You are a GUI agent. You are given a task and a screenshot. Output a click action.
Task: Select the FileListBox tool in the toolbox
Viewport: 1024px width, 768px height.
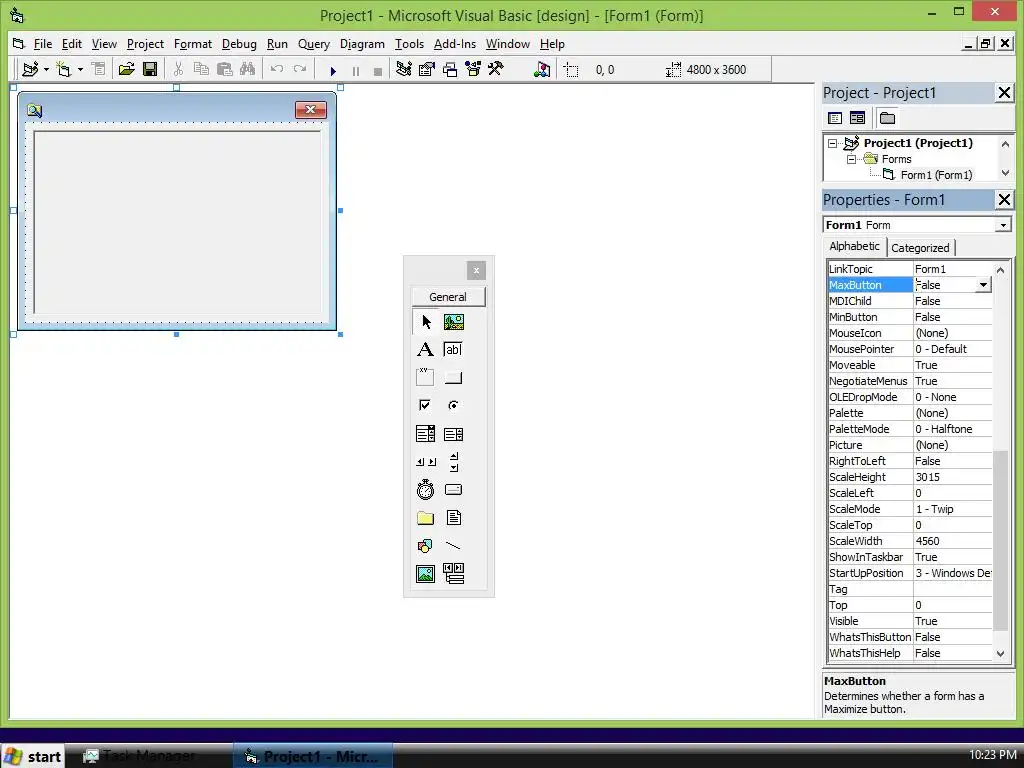[454, 518]
